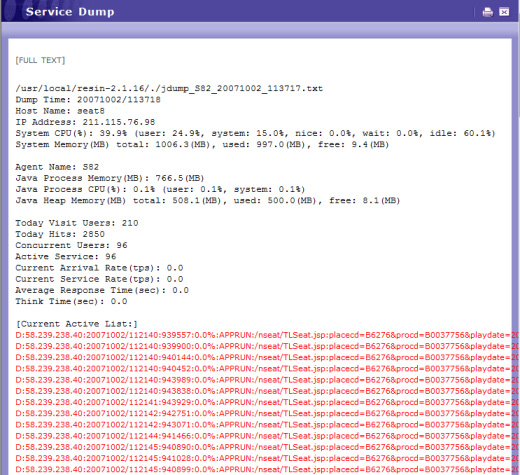Image resolution: width=520 pixels, height=475 pixels.
Task: Click the Java Process CPU(%) line
Action: 160,189
